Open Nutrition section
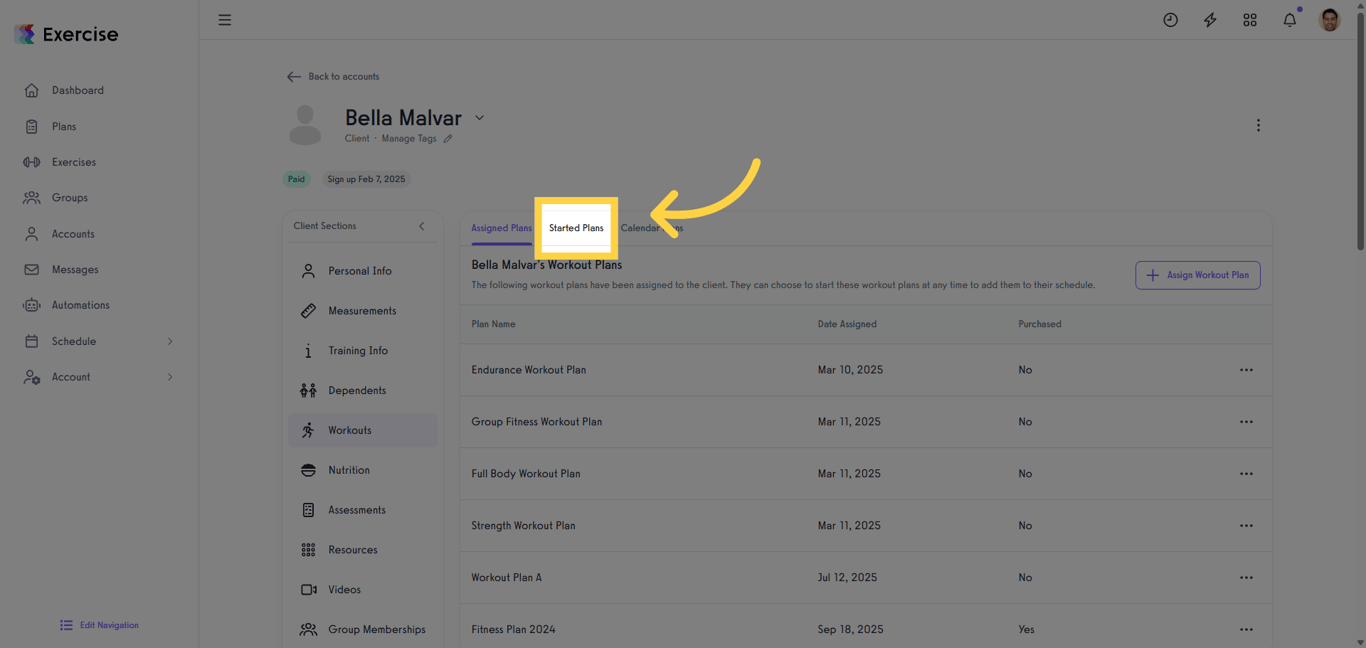The image size is (1366, 648). pos(363,470)
